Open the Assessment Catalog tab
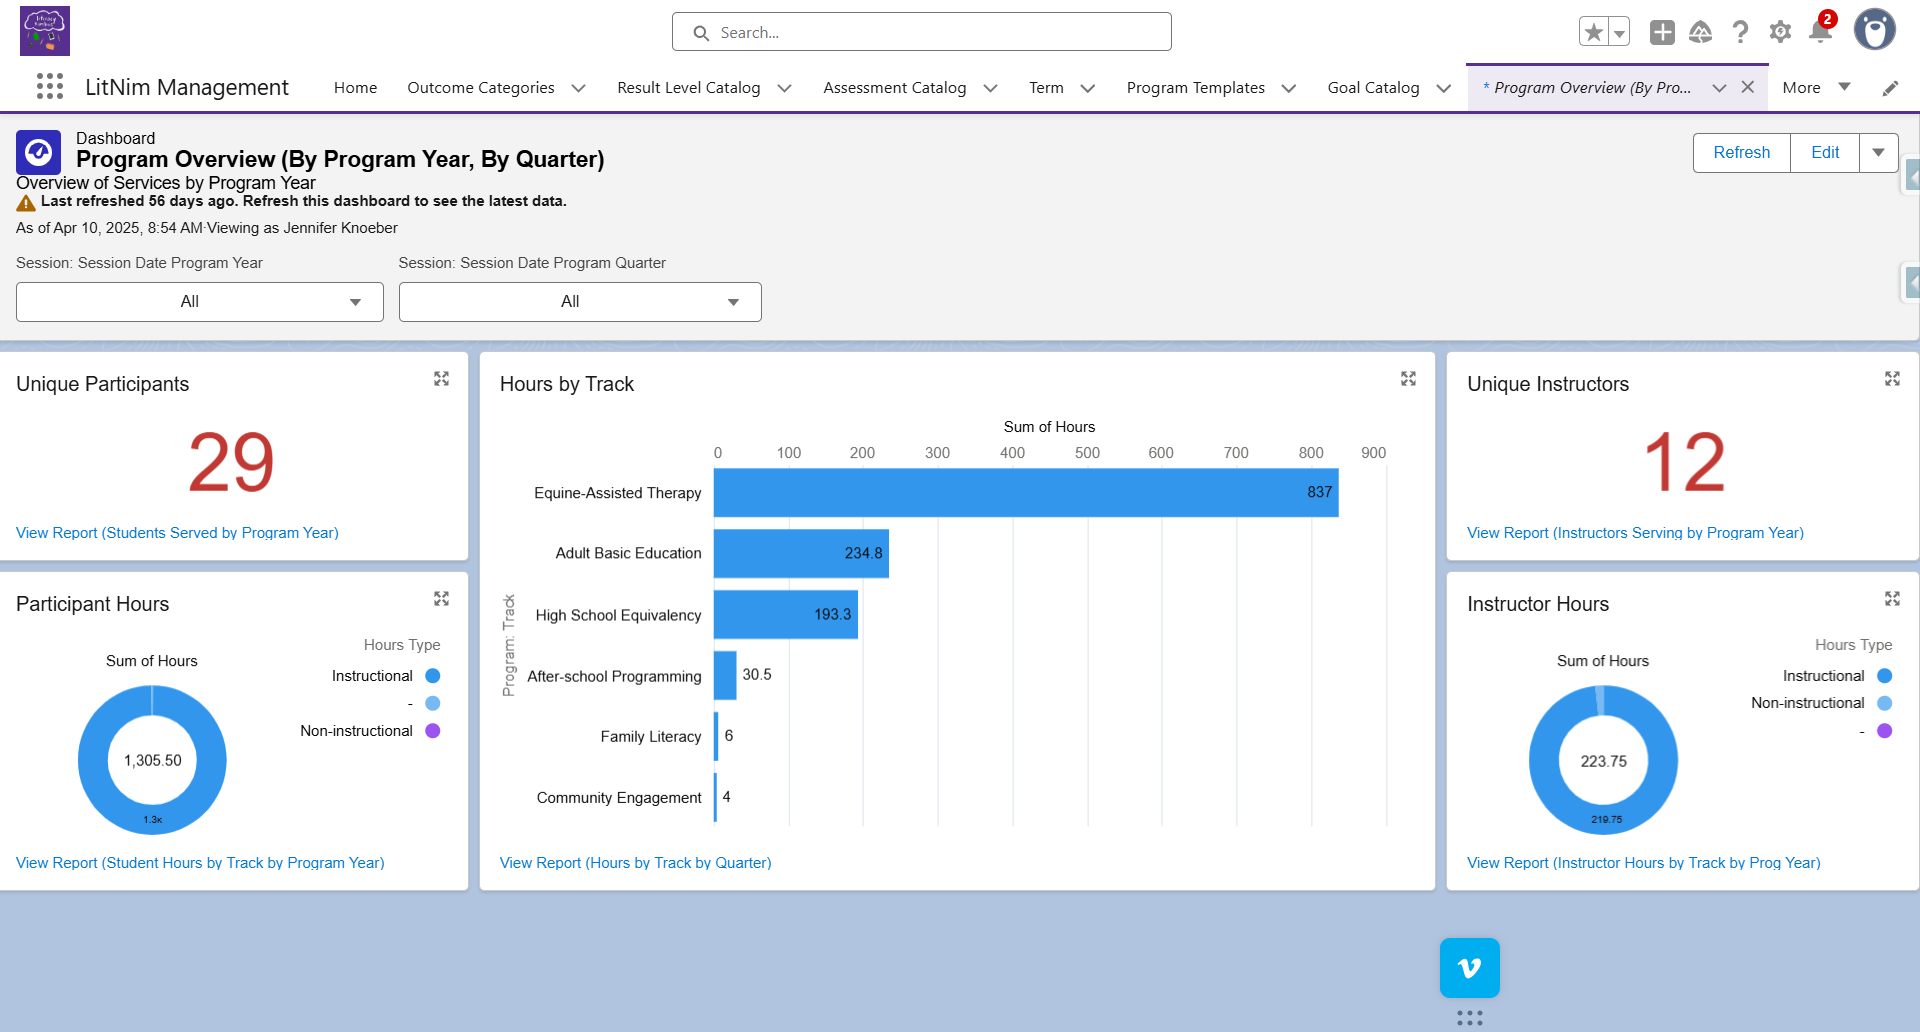This screenshot has height=1032, width=1920. tap(894, 87)
